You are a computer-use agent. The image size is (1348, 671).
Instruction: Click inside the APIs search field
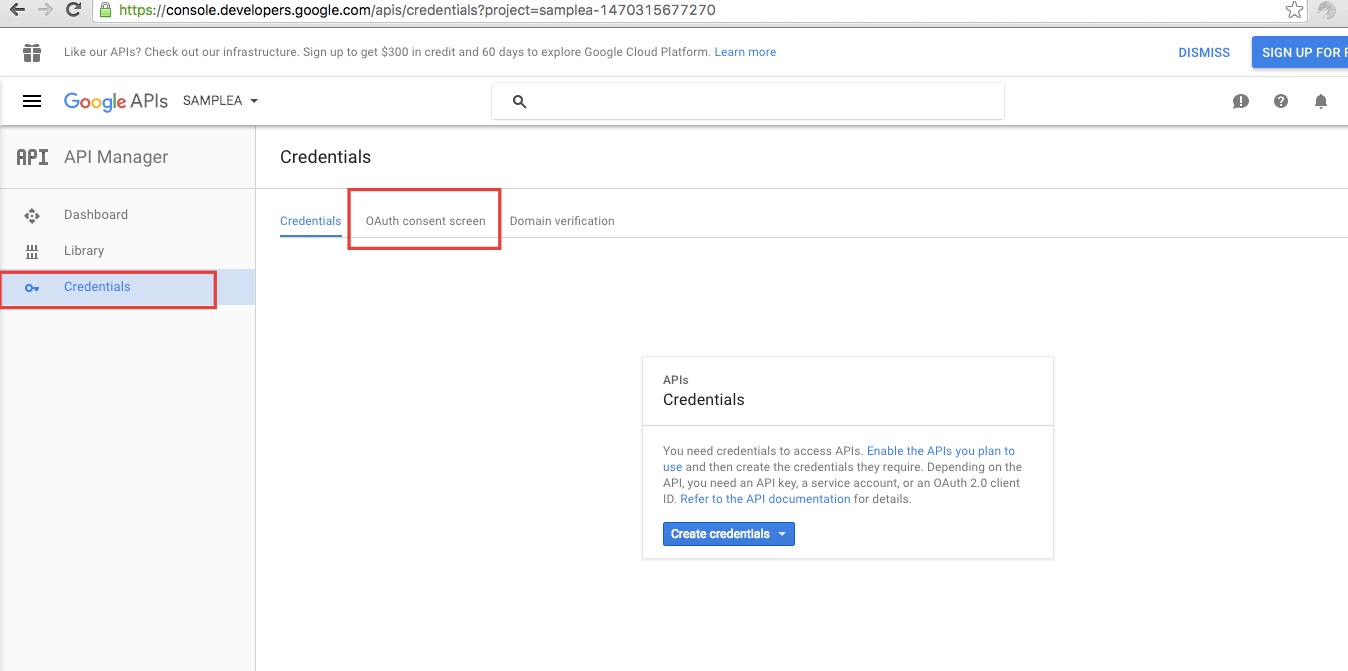click(x=748, y=101)
